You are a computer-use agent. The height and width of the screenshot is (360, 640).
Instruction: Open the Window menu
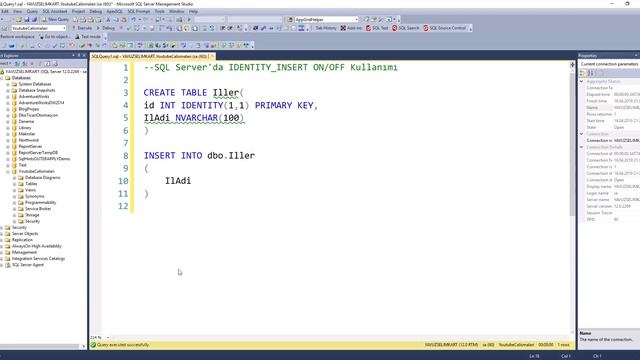[176, 11]
